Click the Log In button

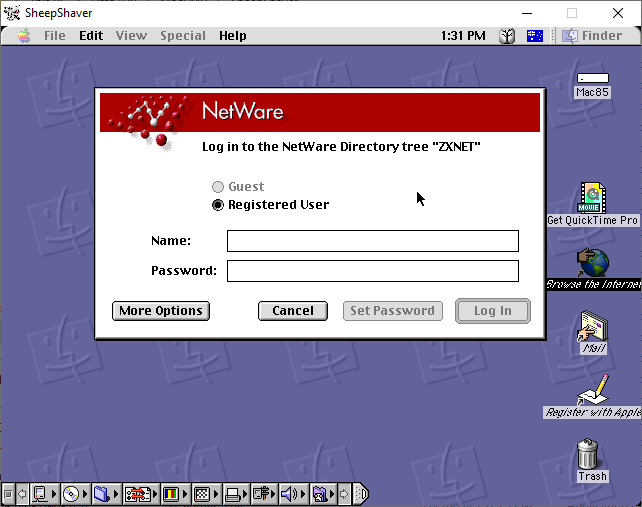tap(493, 311)
